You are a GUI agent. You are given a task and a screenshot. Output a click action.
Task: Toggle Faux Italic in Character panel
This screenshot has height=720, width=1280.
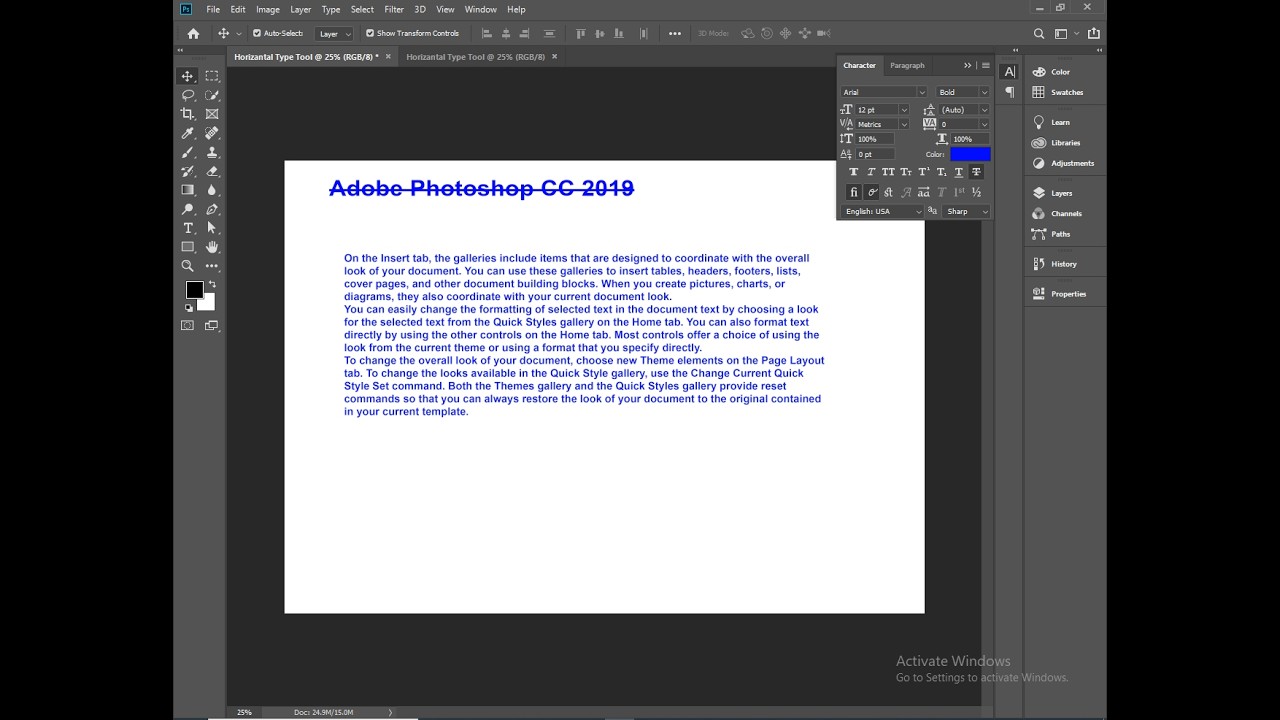click(871, 172)
